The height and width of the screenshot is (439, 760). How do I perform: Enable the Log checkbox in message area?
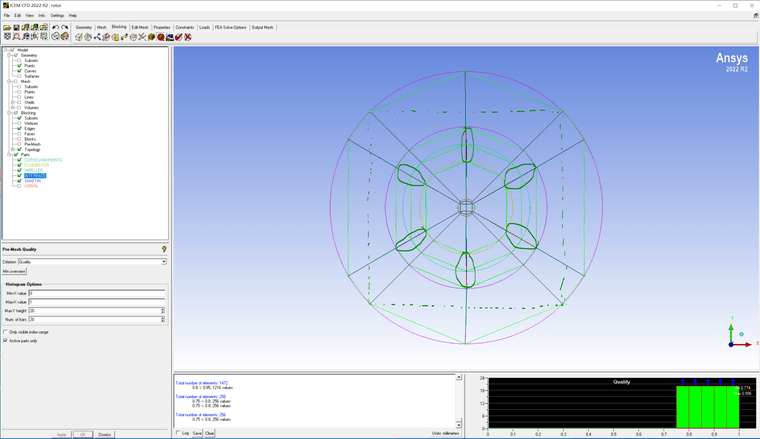click(x=178, y=433)
